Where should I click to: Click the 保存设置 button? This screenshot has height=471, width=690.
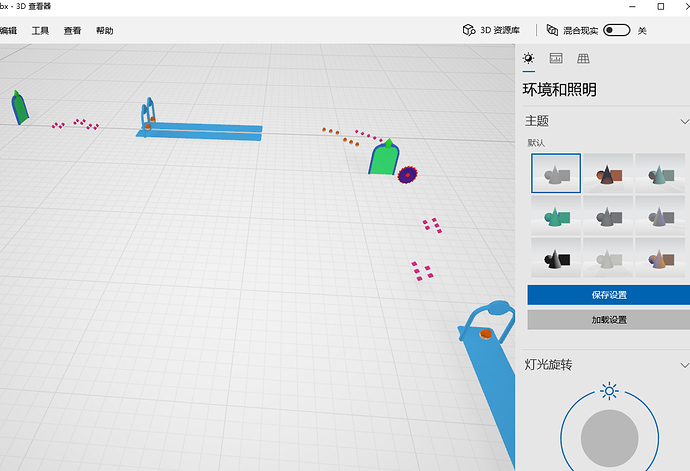coord(609,295)
